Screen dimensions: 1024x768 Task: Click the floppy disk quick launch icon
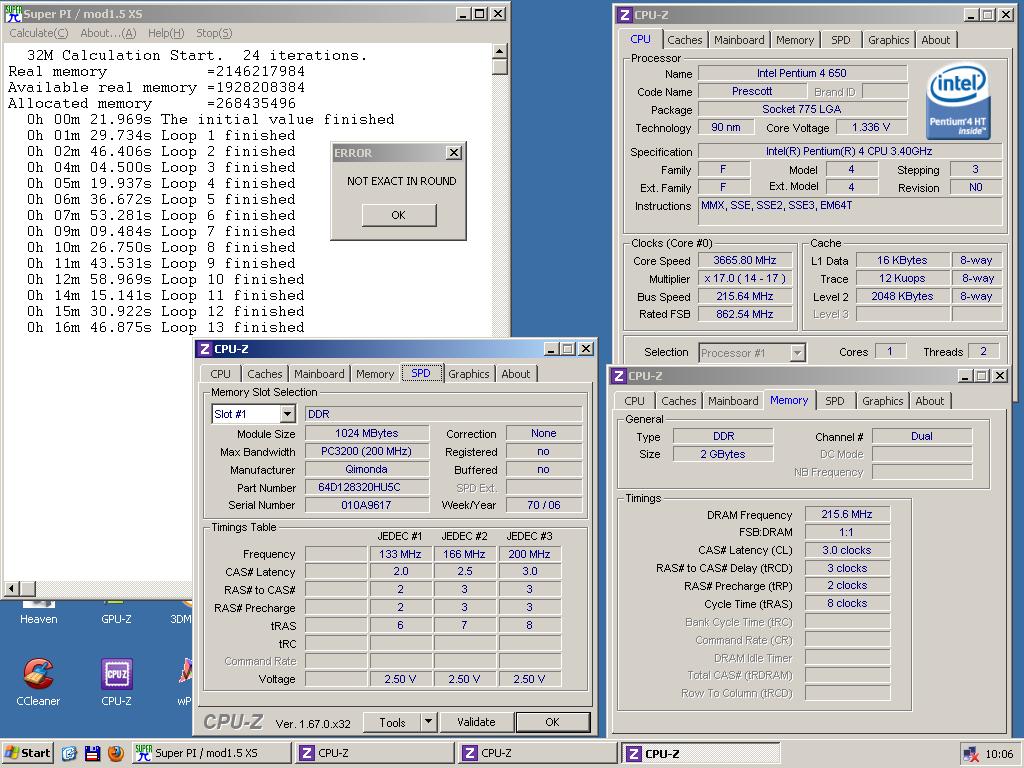[x=93, y=753]
